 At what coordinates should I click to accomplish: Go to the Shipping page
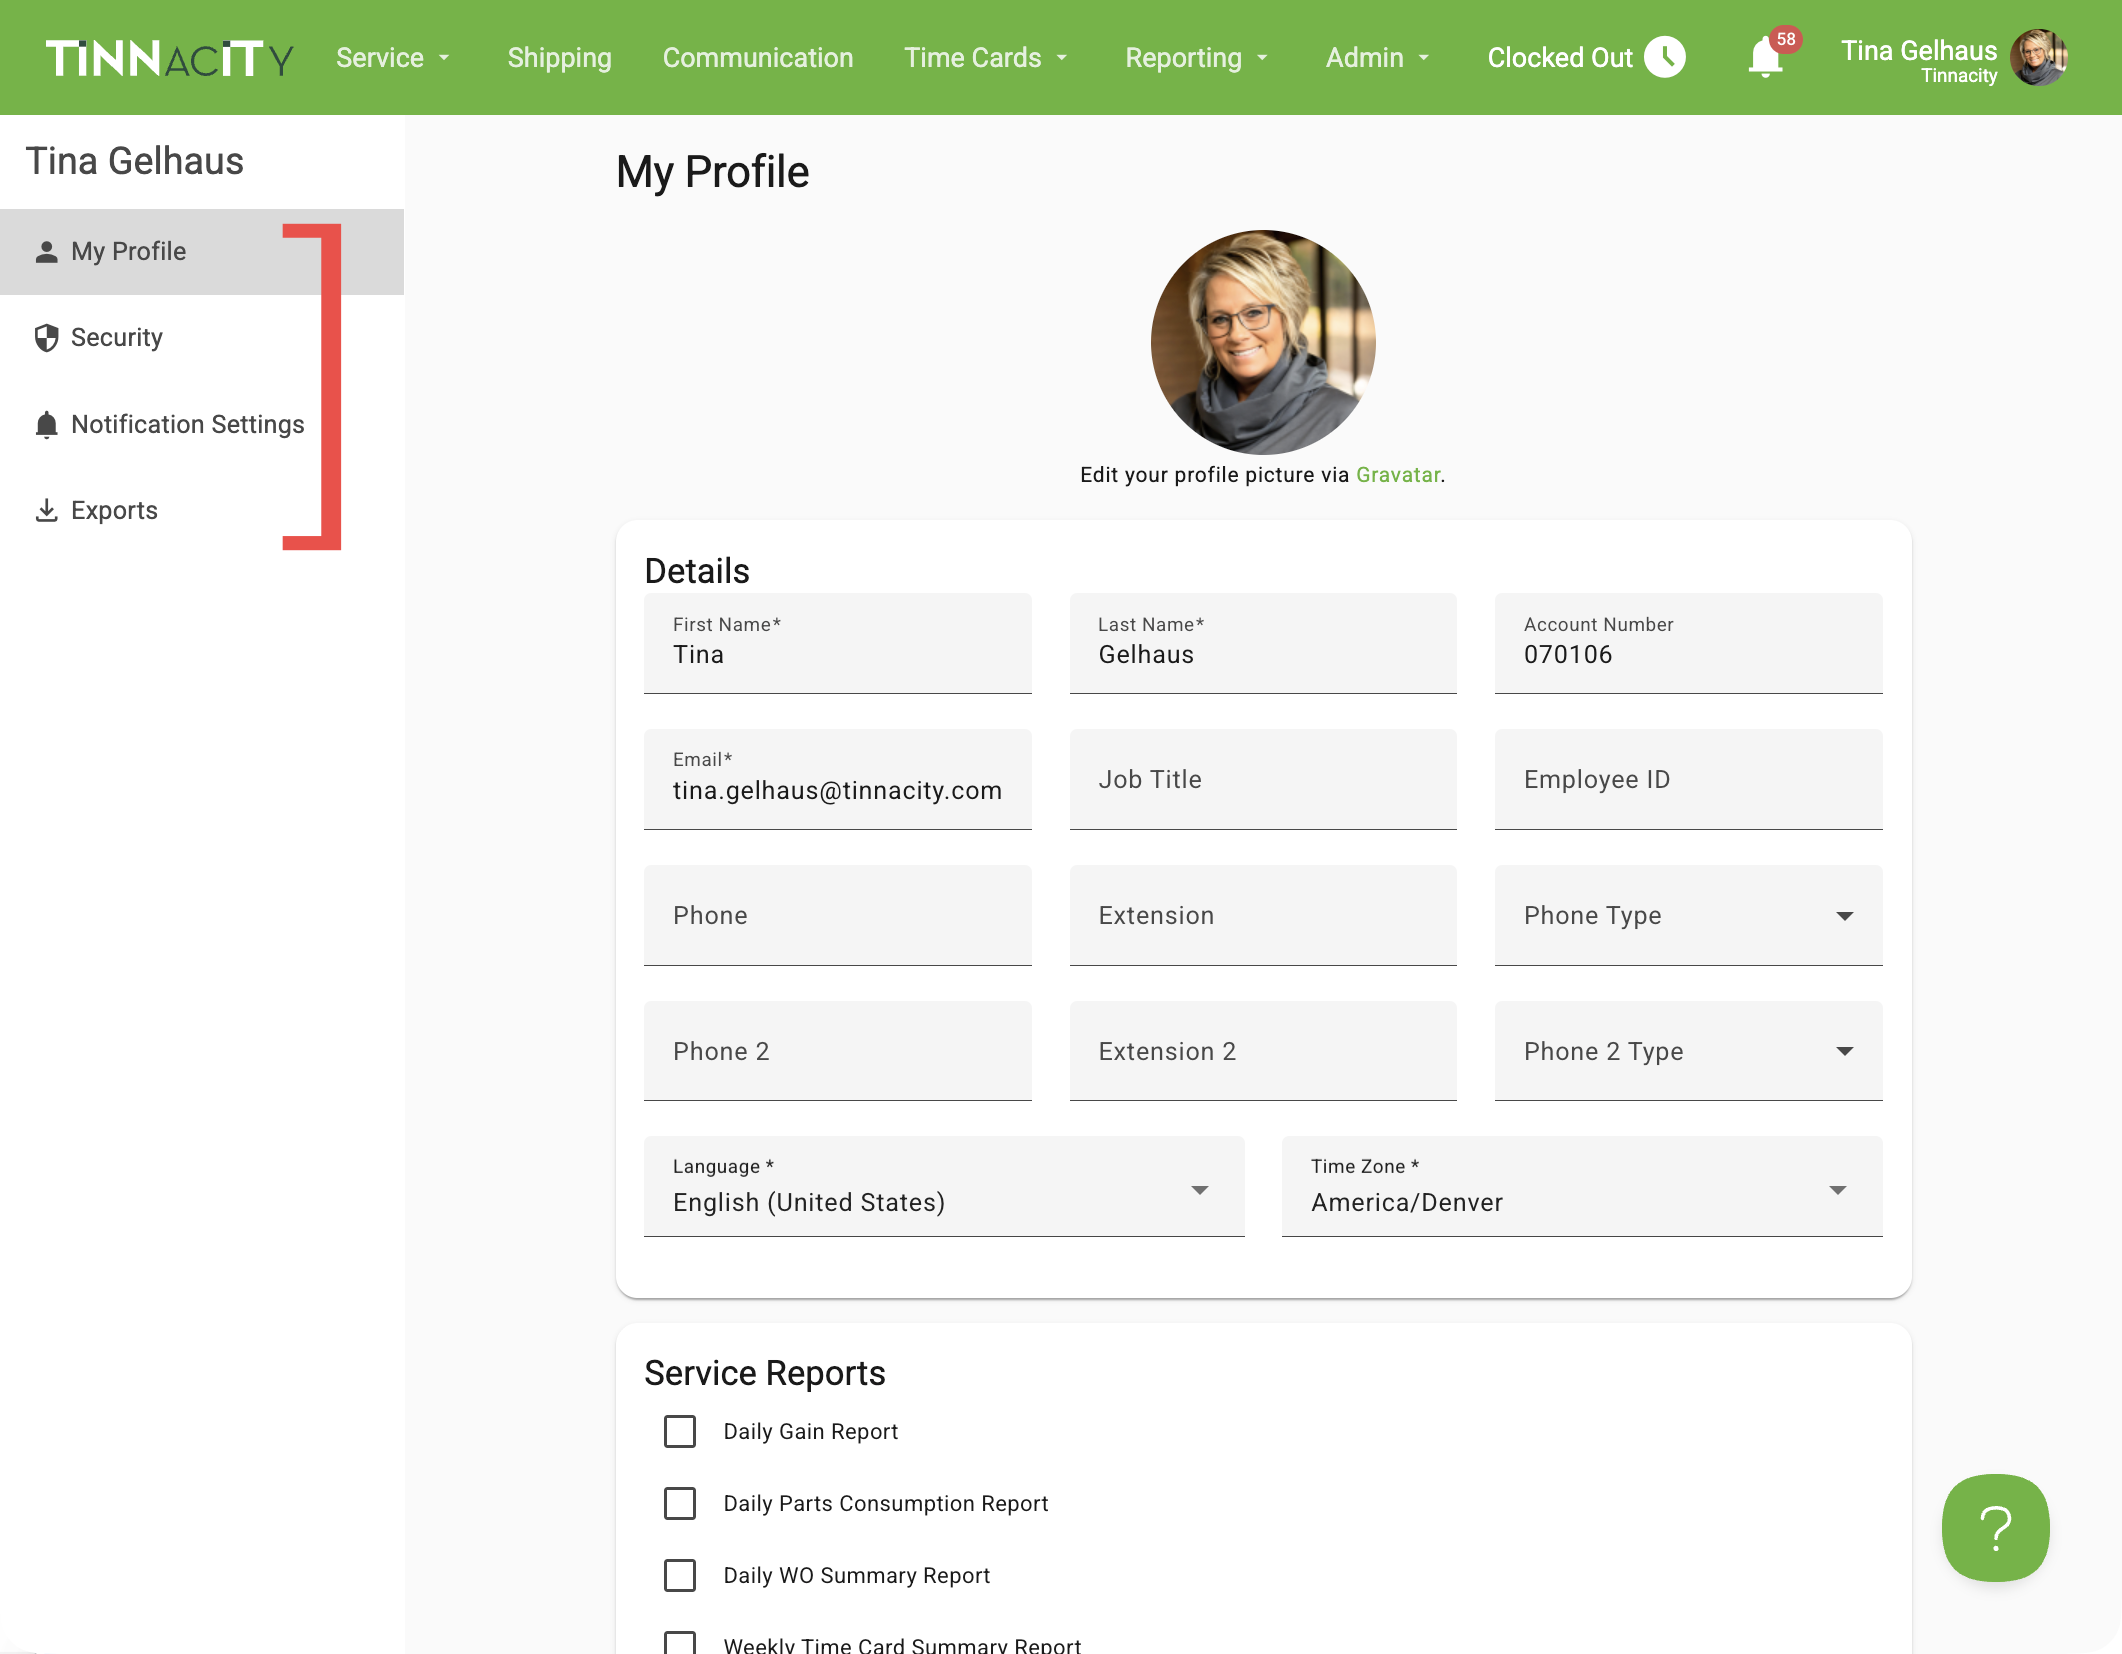tap(559, 58)
